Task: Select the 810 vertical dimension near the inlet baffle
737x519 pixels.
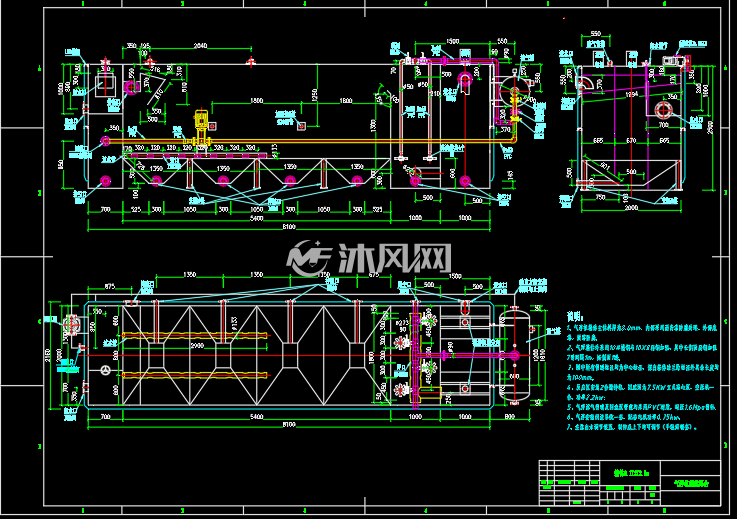Action: [184, 87]
